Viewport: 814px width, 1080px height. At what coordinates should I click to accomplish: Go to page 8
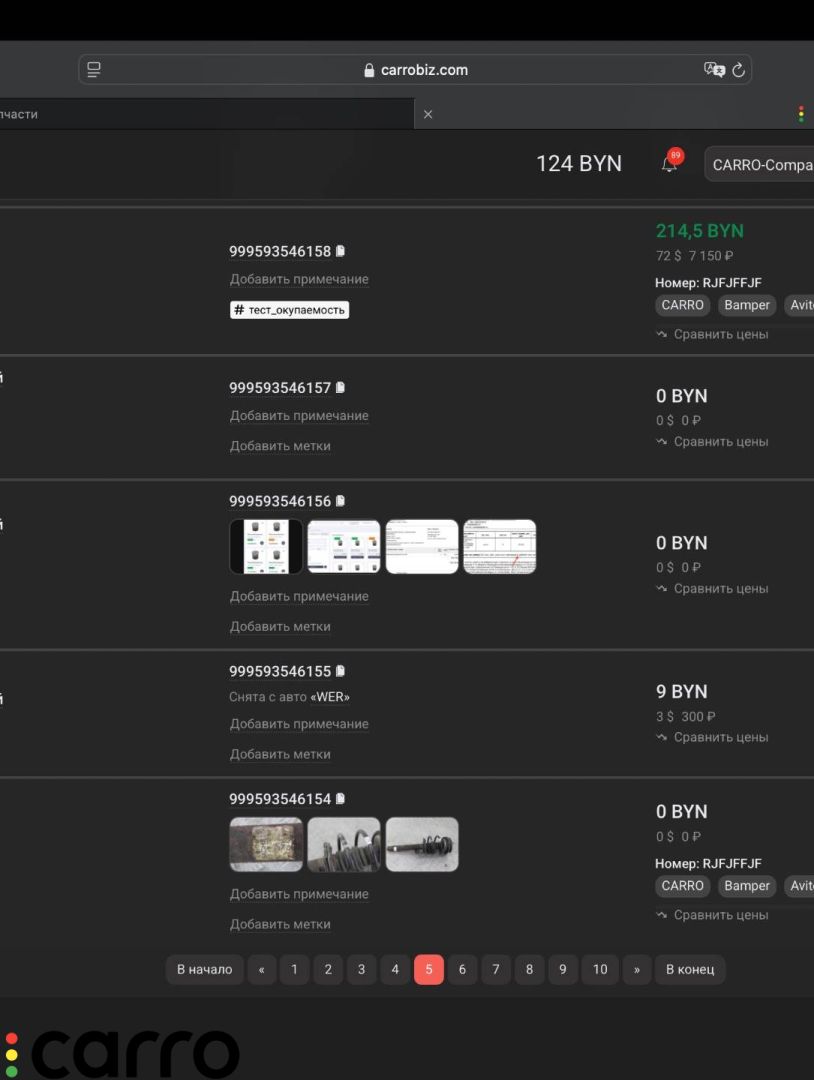(530, 970)
